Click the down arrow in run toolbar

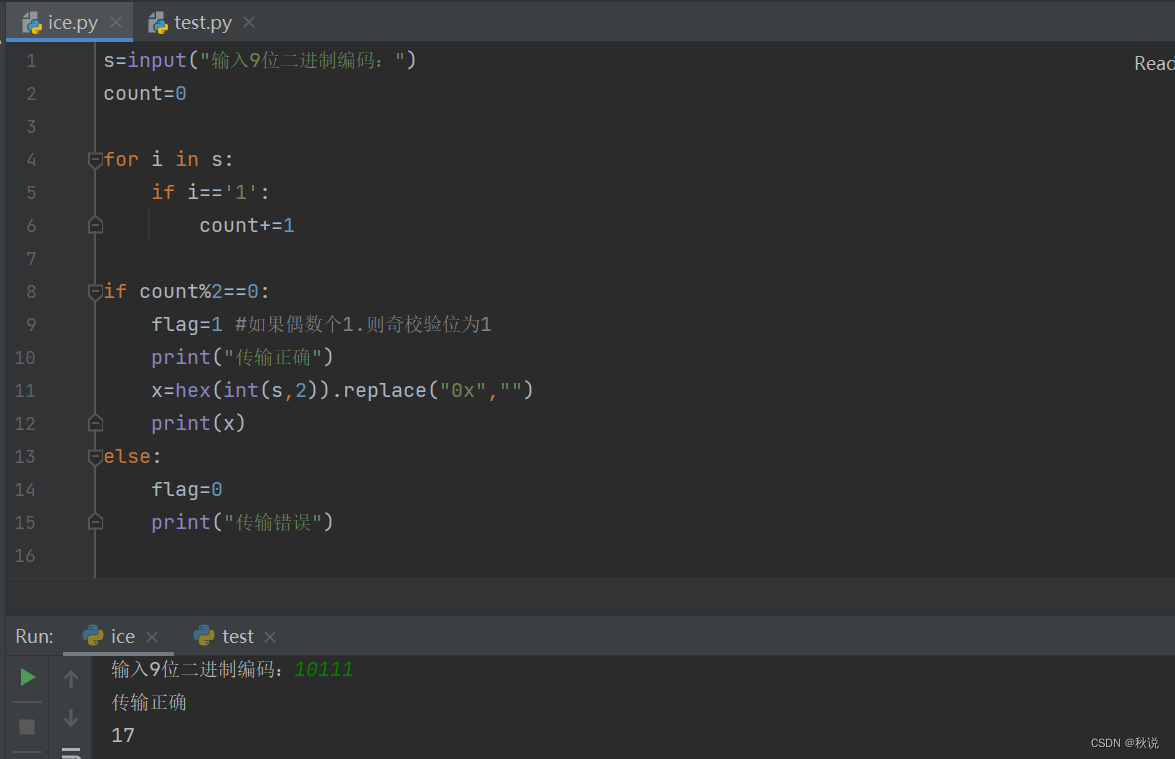coord(70,718)
